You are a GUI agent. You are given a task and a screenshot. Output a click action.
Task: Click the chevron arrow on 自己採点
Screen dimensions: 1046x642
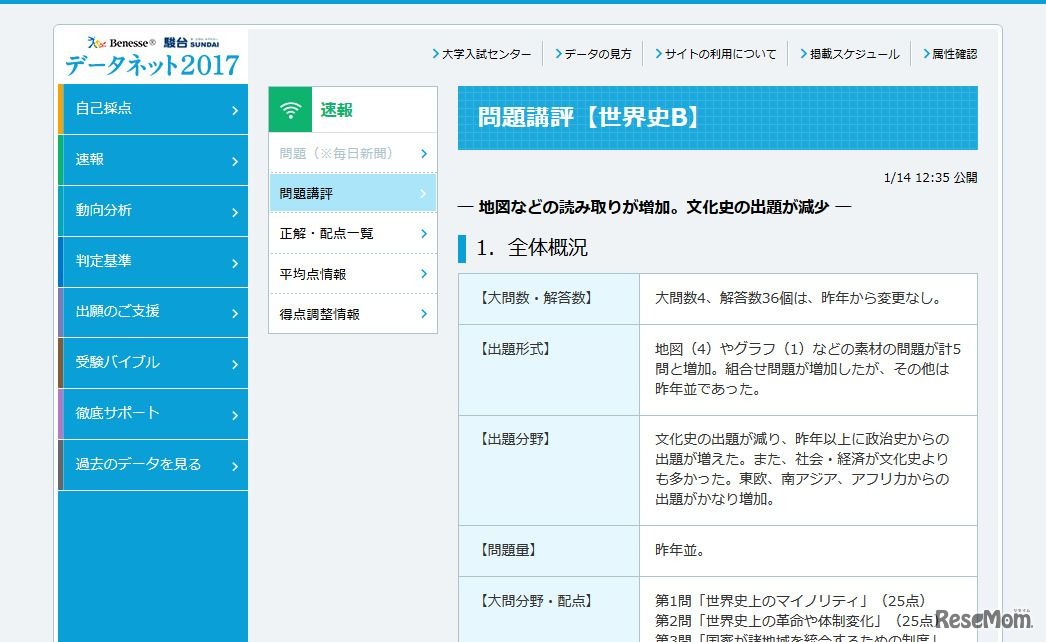pyautogui.click(x=235, y=109)
